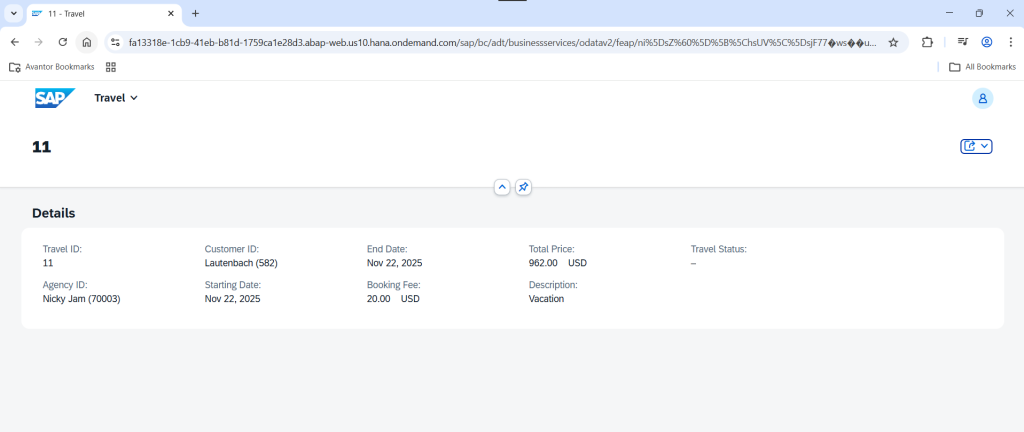
Task: Reload the current page
Action: pyautogui.click(x=63, y=42)
